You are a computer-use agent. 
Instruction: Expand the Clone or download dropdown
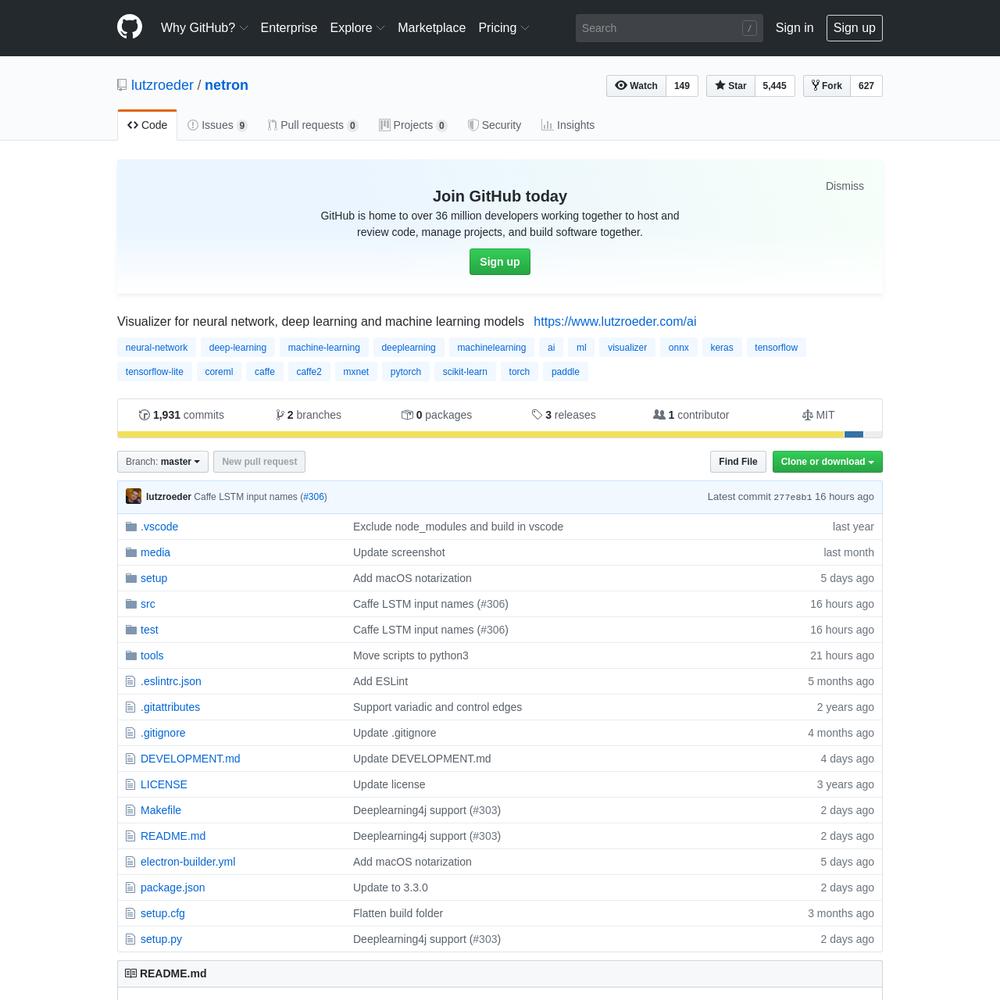827,462
